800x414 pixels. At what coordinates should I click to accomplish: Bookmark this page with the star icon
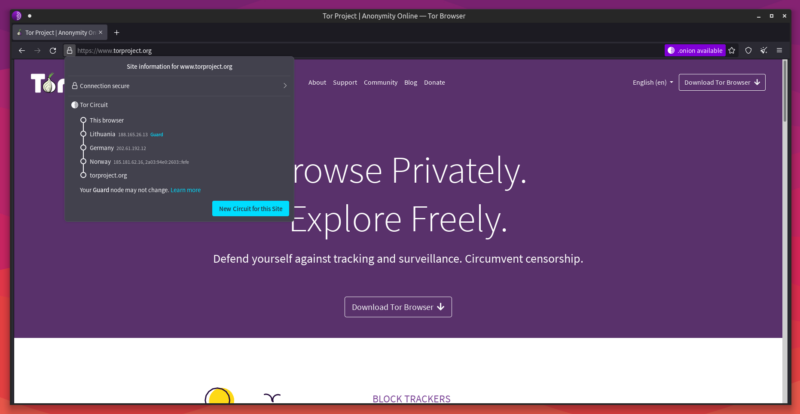coord(732,51)
